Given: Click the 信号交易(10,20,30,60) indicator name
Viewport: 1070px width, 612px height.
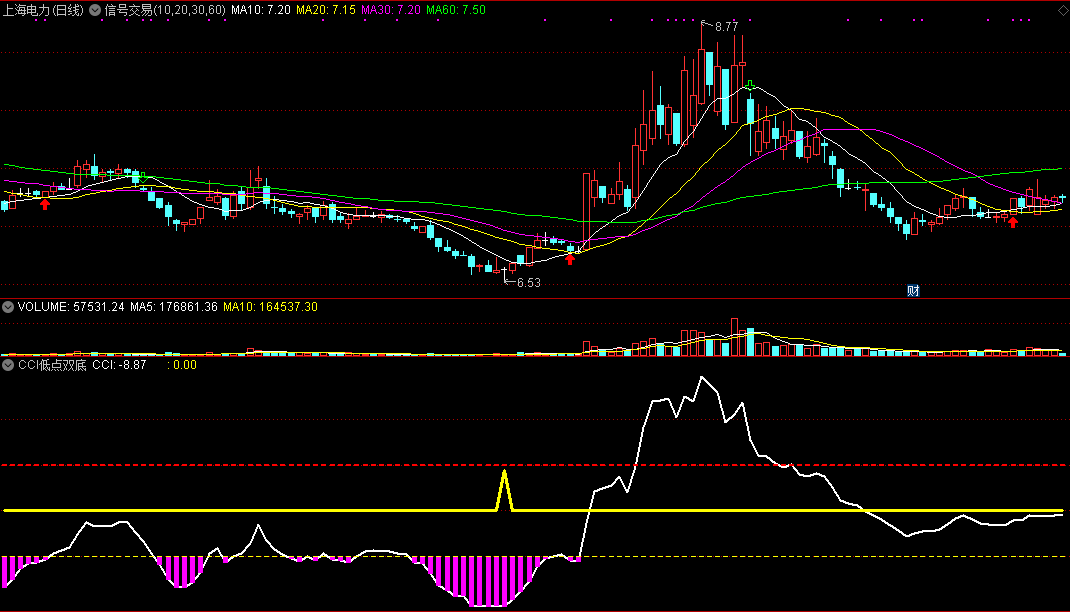Looking at the screenshot, I should (x=164, y=10).
